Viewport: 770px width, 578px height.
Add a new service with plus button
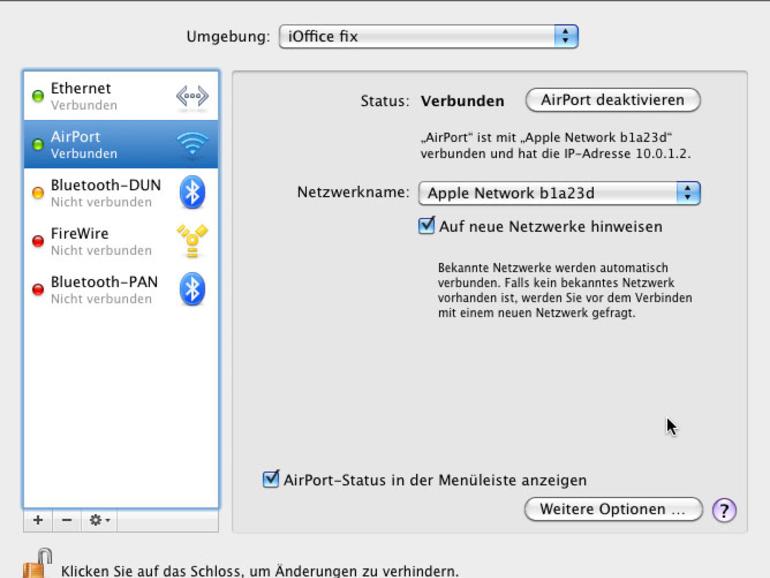coord(38,520)
